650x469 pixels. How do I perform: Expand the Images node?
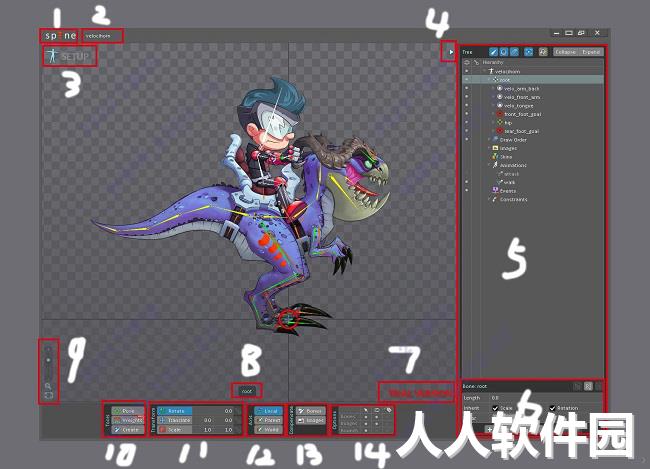489,148
